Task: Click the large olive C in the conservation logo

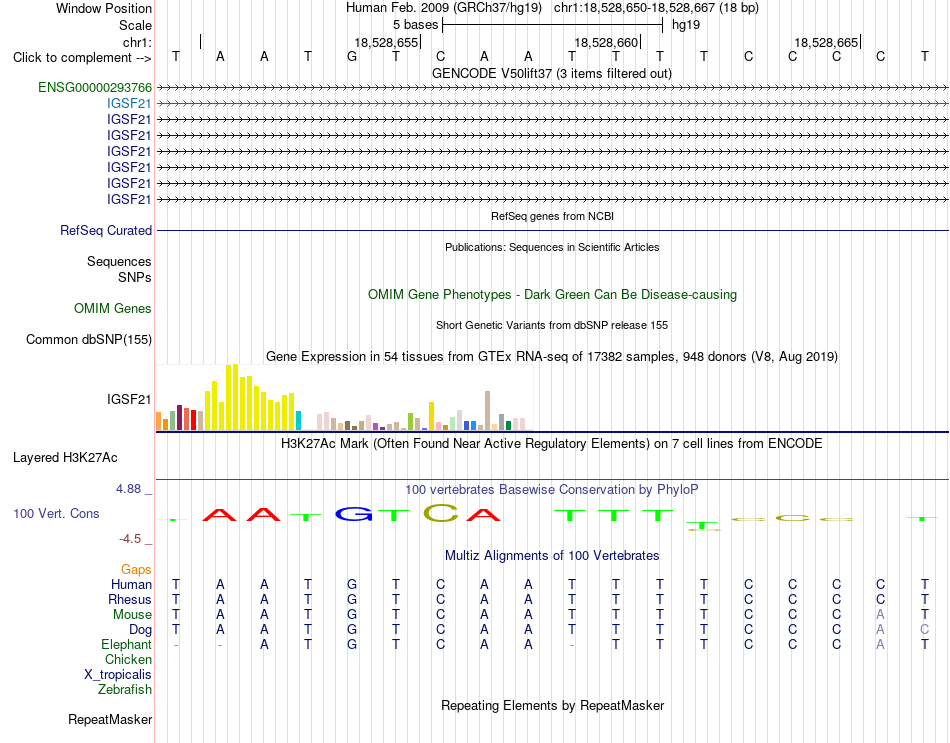Action: pyautogui.click(x=441, y=513)
